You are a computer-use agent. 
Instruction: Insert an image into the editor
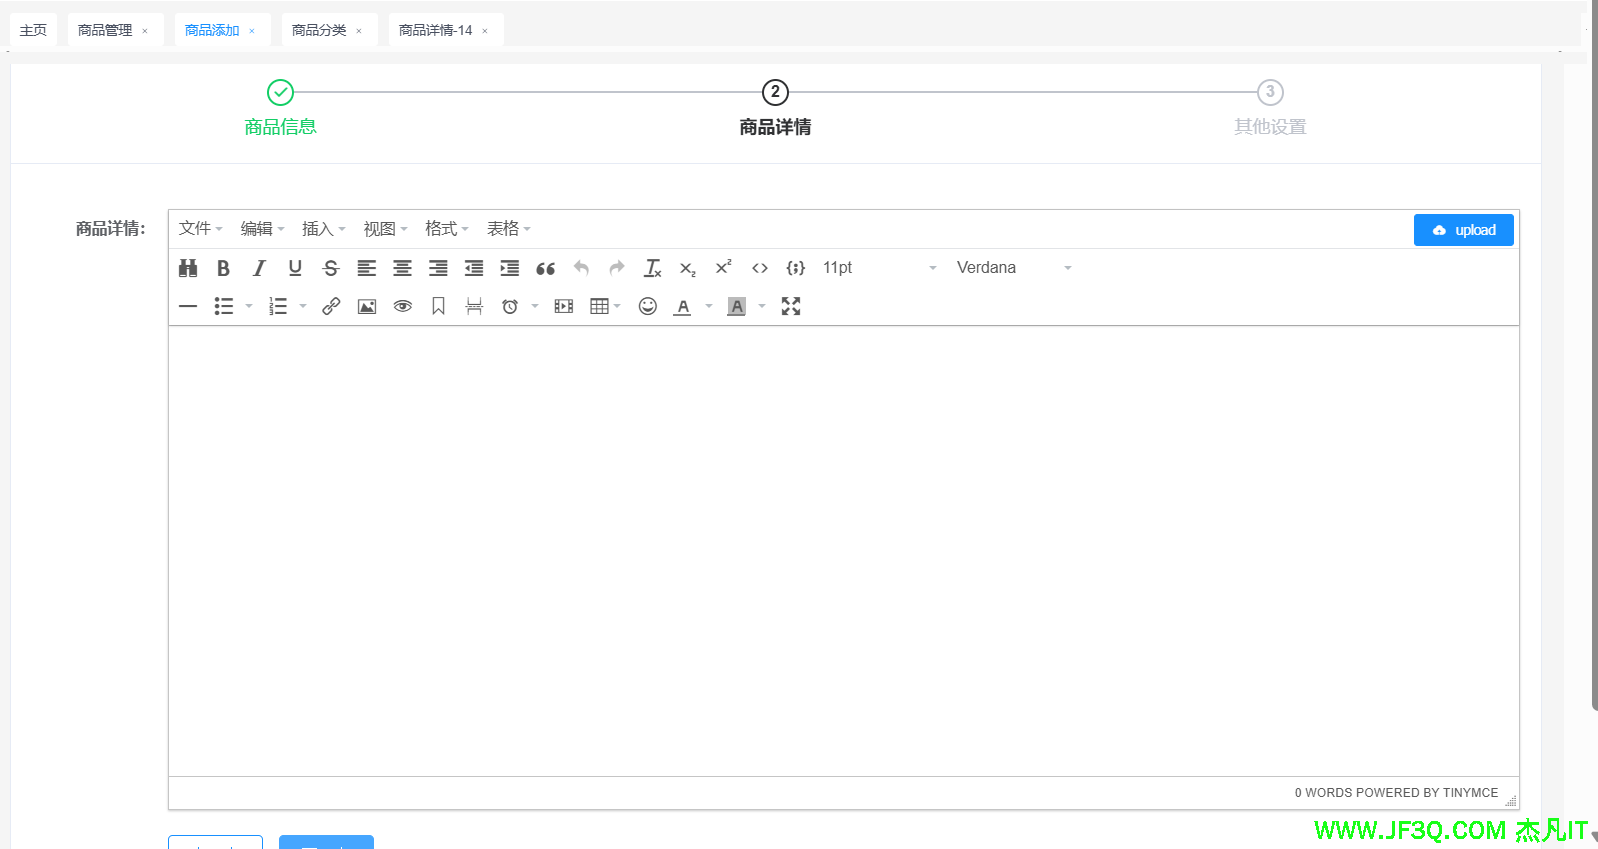tap(367, 307)
